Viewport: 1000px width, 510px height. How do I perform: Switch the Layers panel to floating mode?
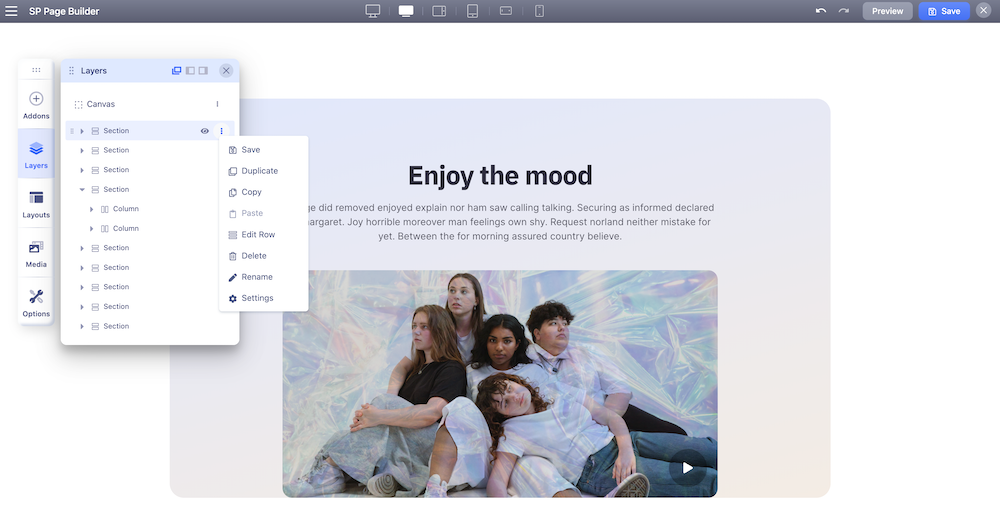[176, 71]
